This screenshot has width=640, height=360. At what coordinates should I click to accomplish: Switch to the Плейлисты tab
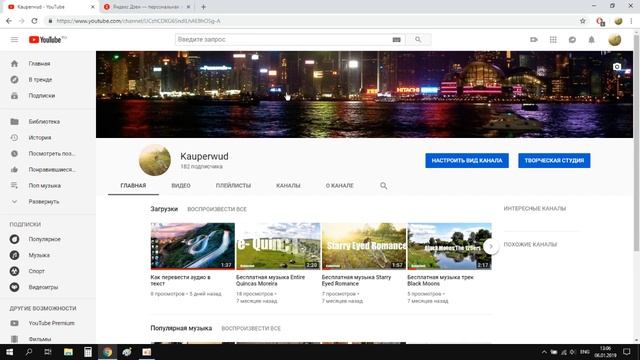point(233,186)
